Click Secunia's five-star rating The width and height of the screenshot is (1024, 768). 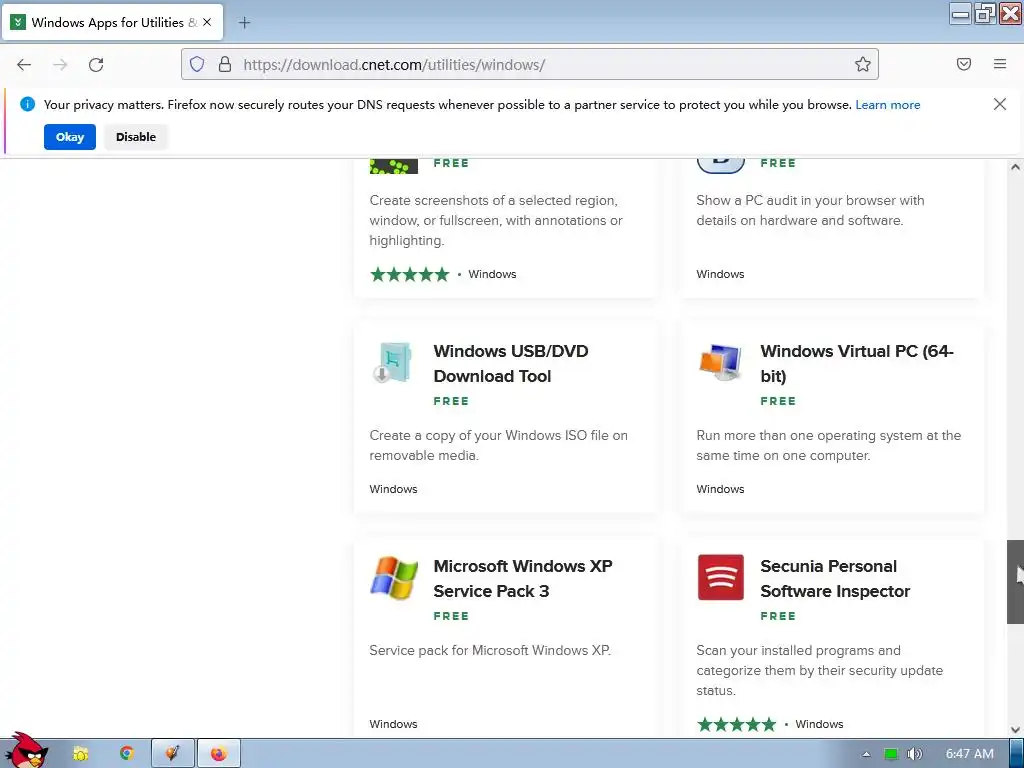coord(737,724)
